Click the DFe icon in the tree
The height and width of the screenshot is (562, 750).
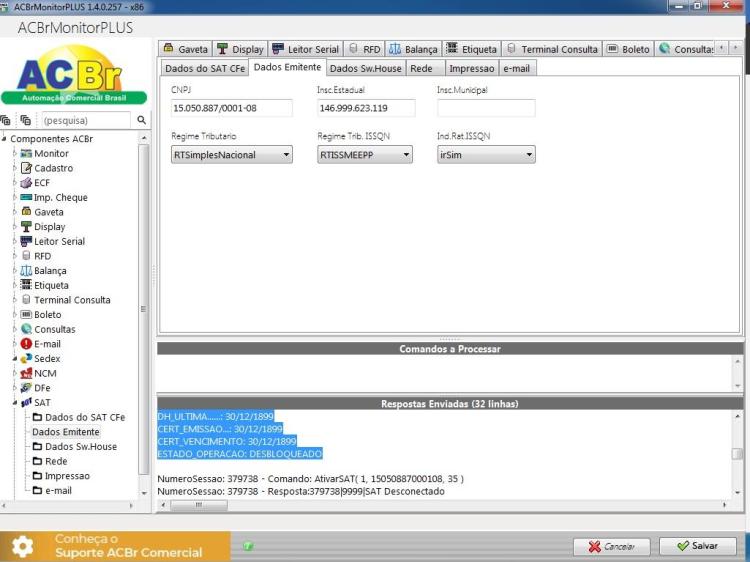(26, 388)
